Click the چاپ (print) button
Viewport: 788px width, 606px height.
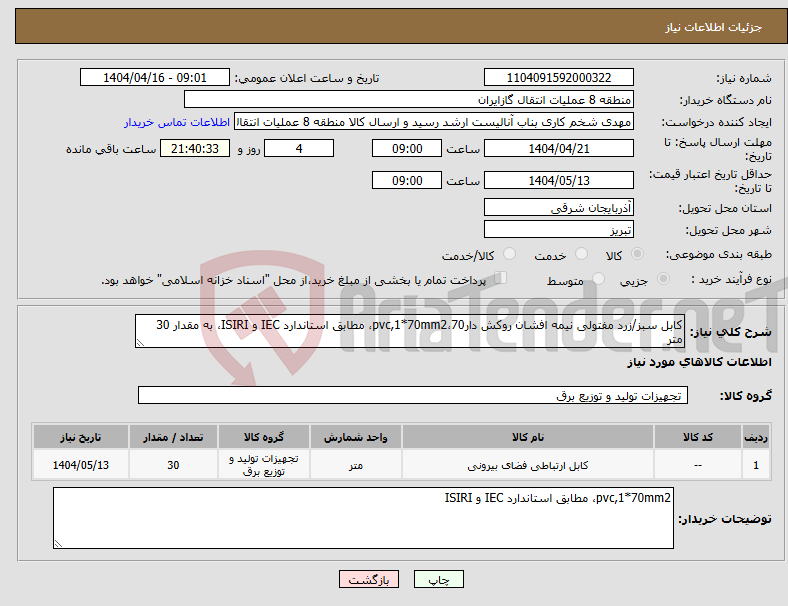point(438,579)
